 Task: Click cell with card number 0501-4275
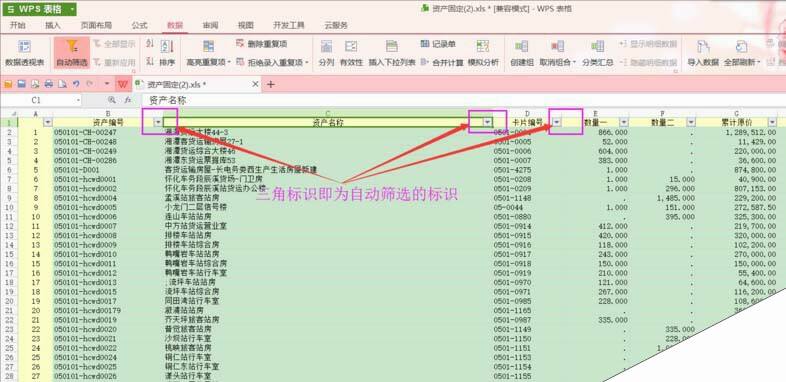527,169
